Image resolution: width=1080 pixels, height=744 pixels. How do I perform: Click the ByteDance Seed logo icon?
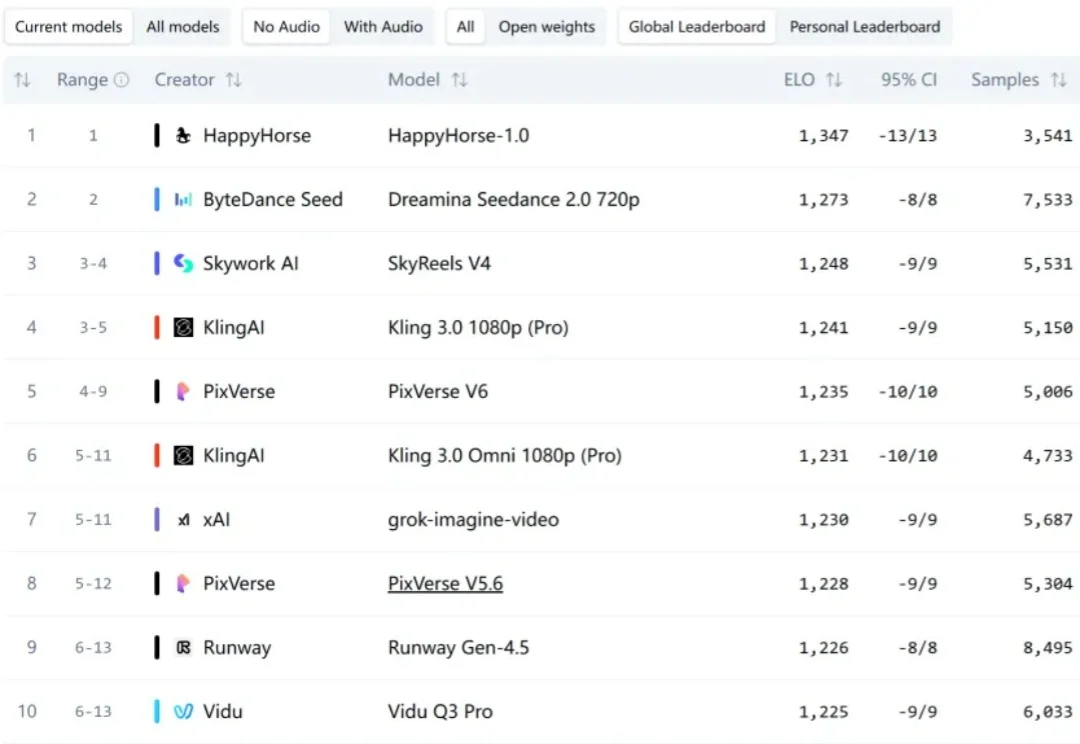point(183,200)
